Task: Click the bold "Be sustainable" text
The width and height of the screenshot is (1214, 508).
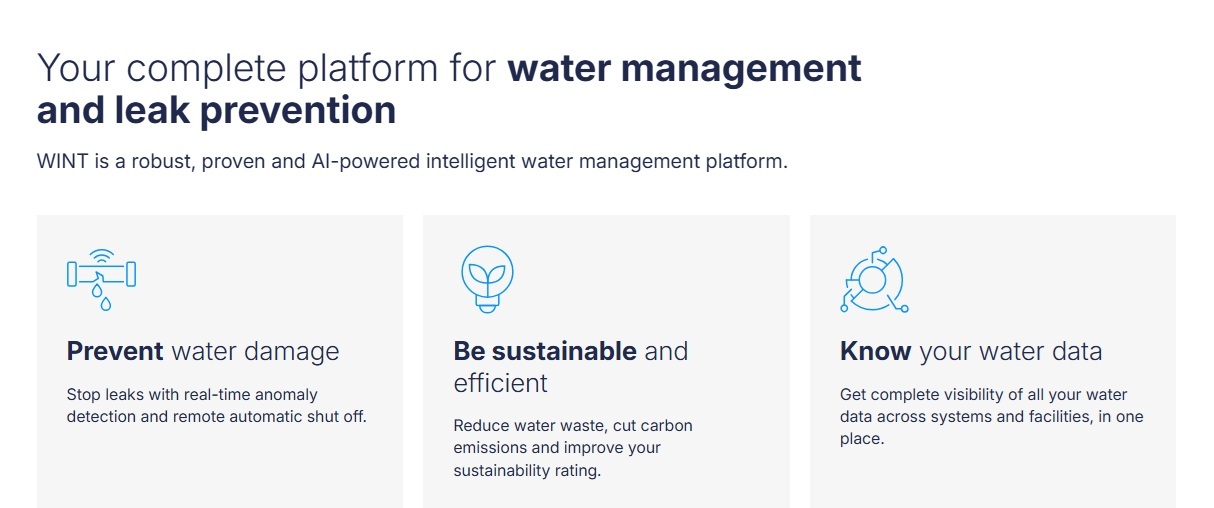Action: 545,351
